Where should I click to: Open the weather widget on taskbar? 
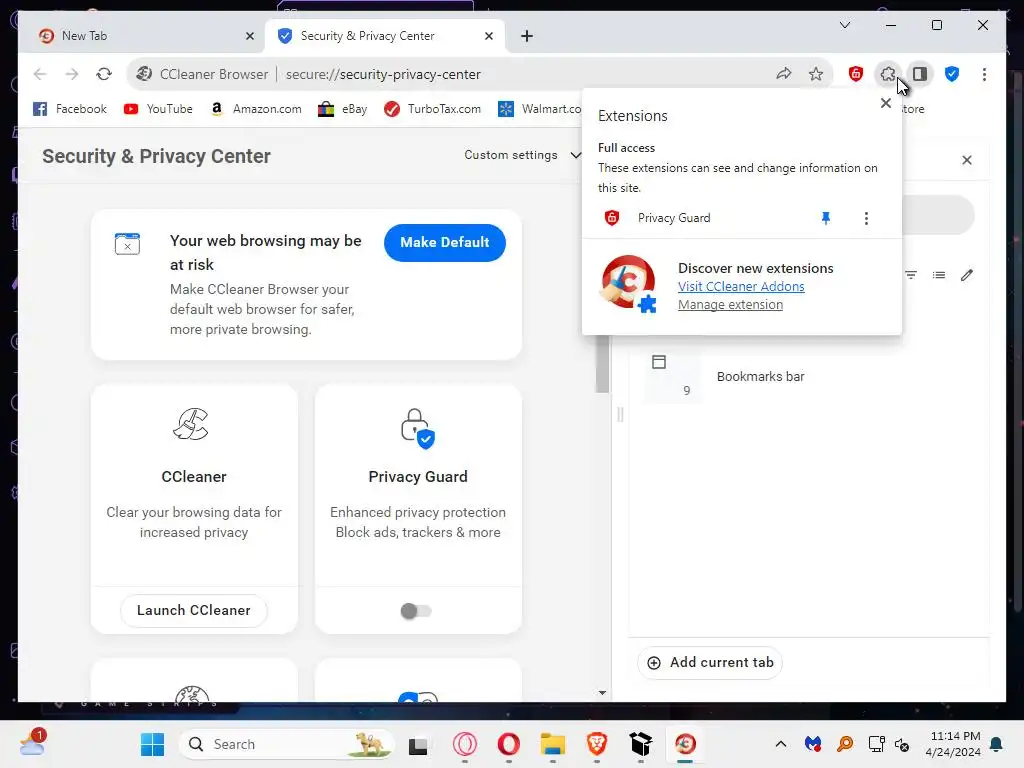(32, 743)
